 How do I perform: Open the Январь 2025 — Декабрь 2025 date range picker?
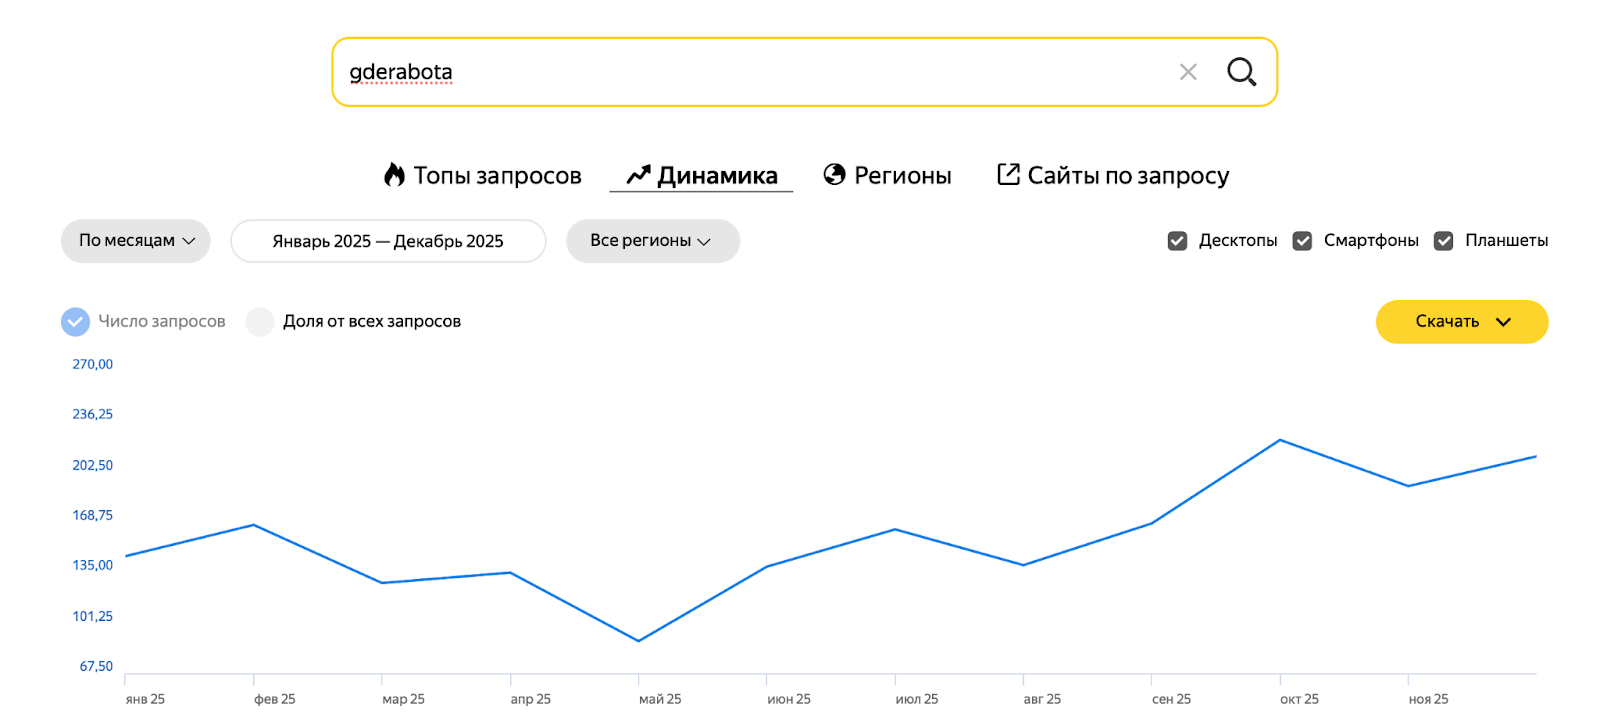coord(388,241)
